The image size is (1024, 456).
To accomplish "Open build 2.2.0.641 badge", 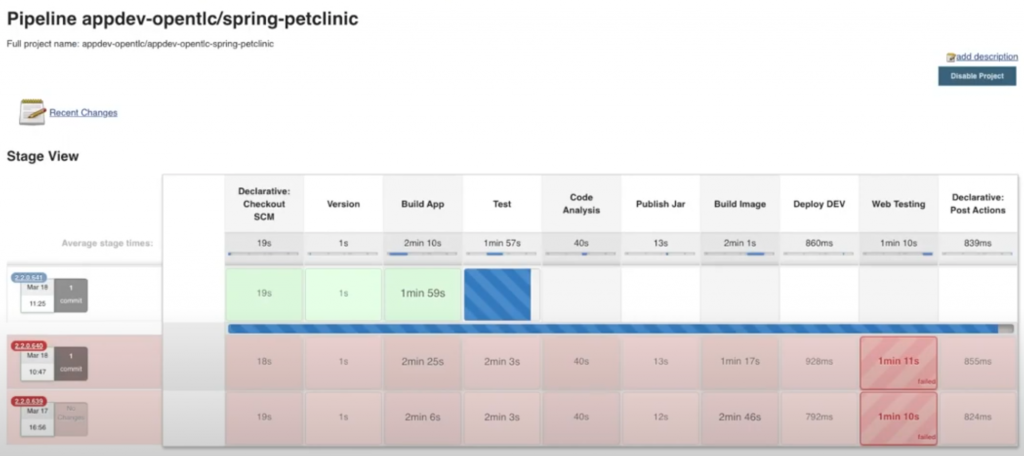I will (x=30, y=276).
